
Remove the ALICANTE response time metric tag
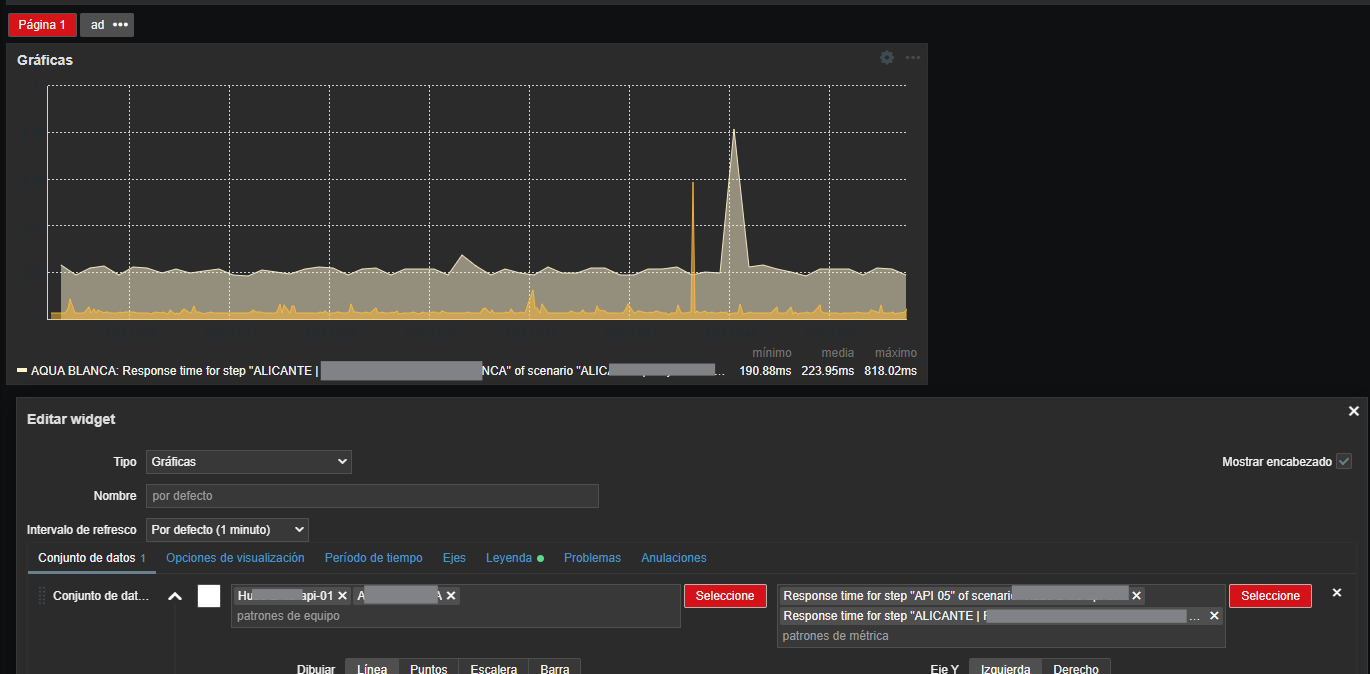[1215, 616]
